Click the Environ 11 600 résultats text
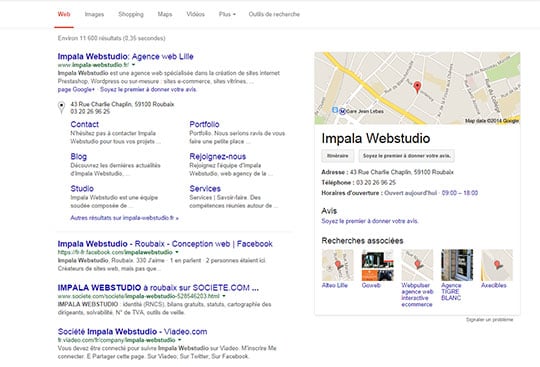The height and width of the screenshot is (367, 540). (112, 38)
